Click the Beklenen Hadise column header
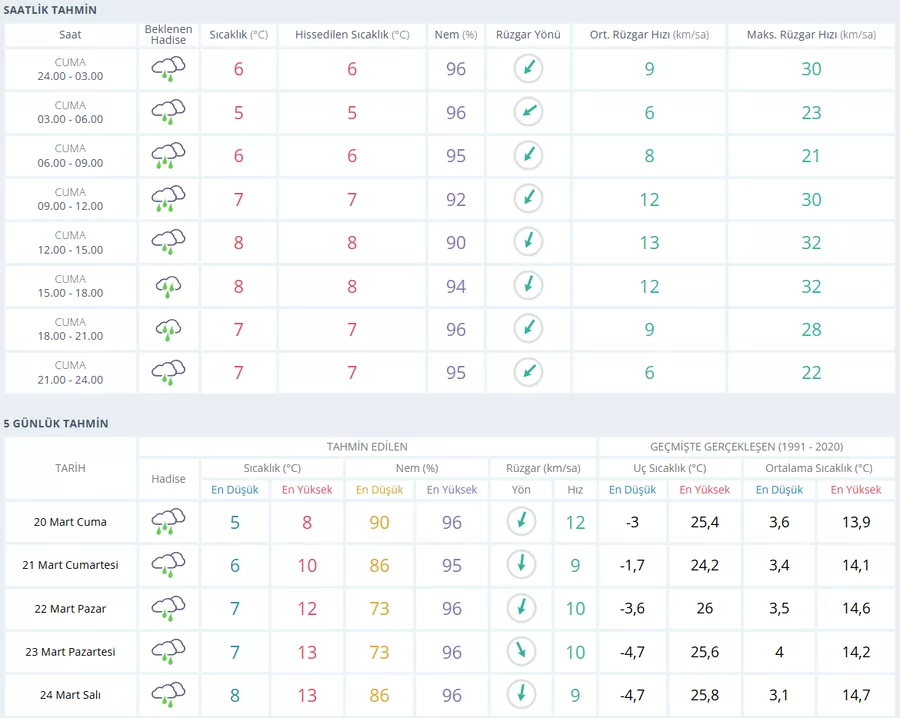This screenshot has width=900, height=718. click(x=168, y=35)
